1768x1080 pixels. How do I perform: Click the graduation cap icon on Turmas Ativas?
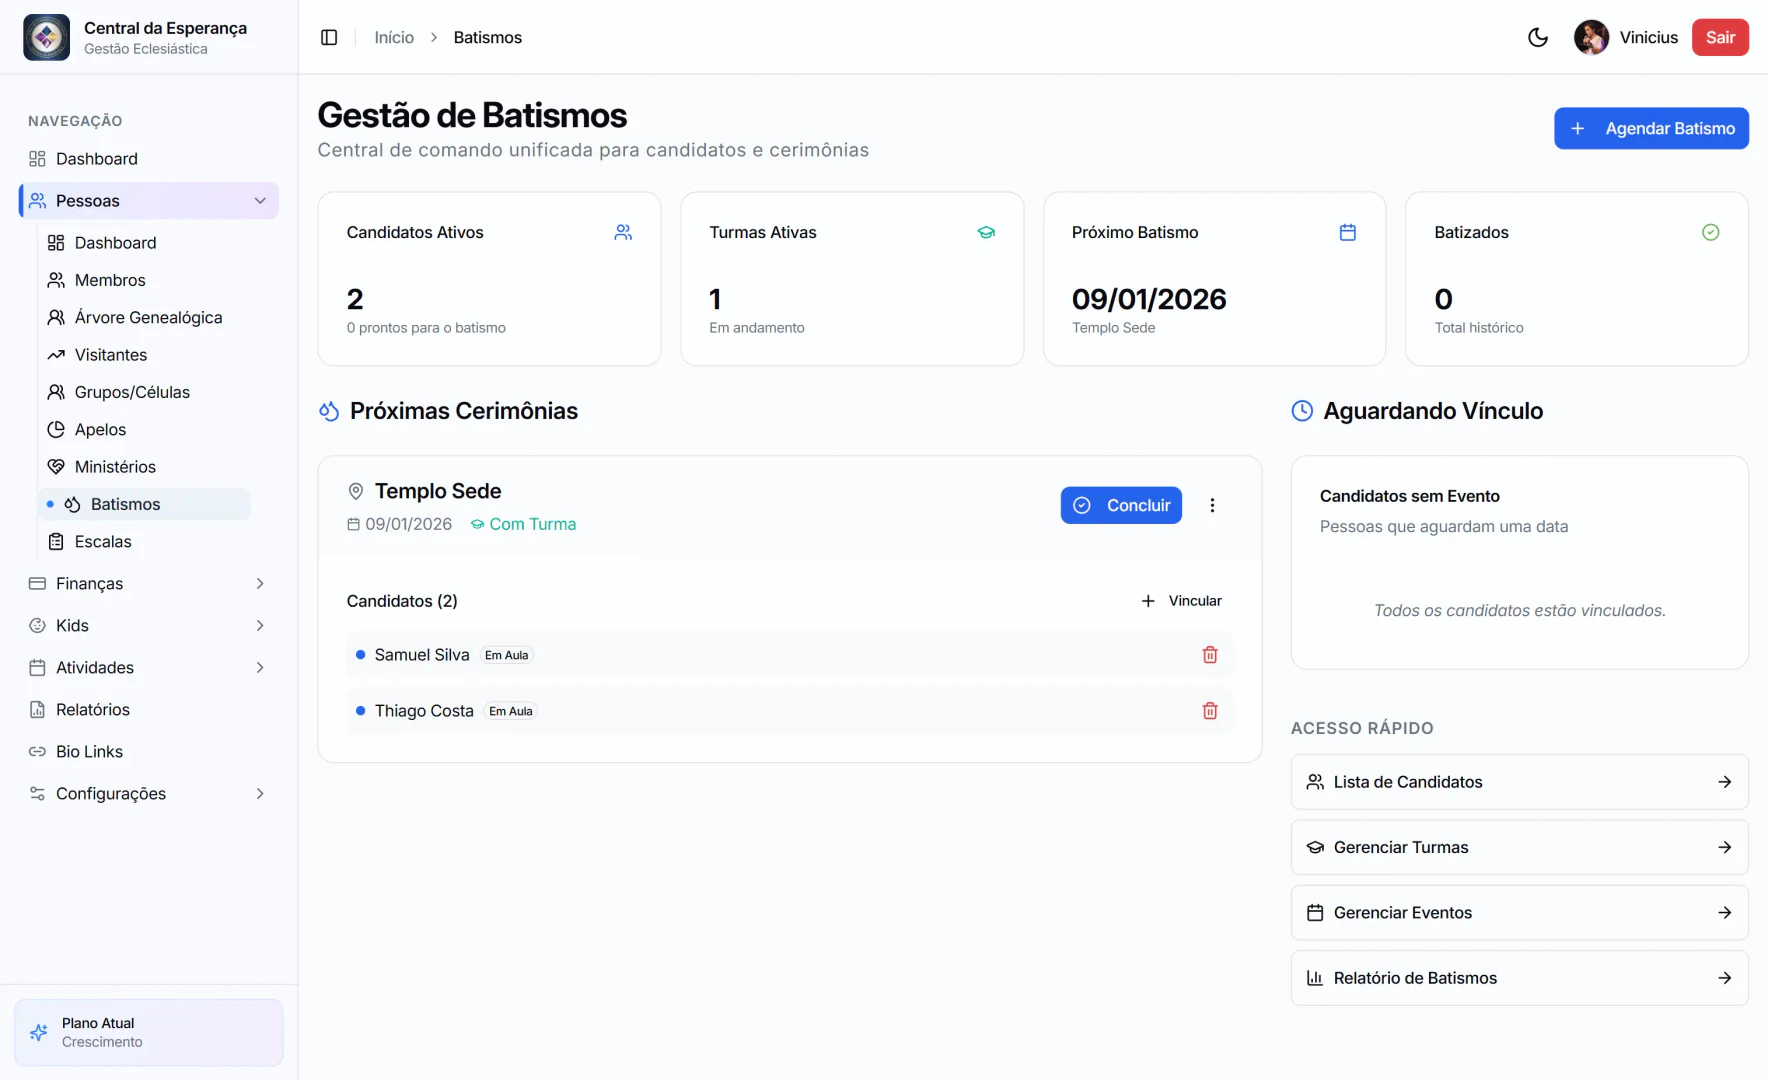pos(986,231)
